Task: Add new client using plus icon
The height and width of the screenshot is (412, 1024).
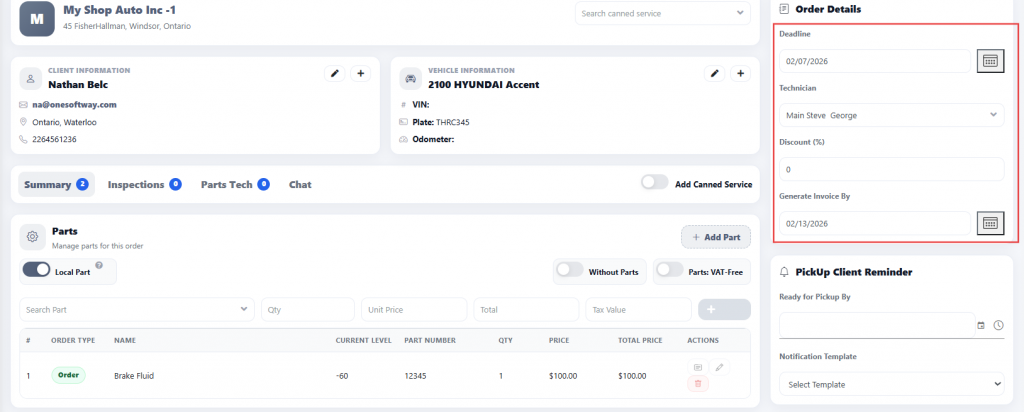Action: [x=361, y=73]
